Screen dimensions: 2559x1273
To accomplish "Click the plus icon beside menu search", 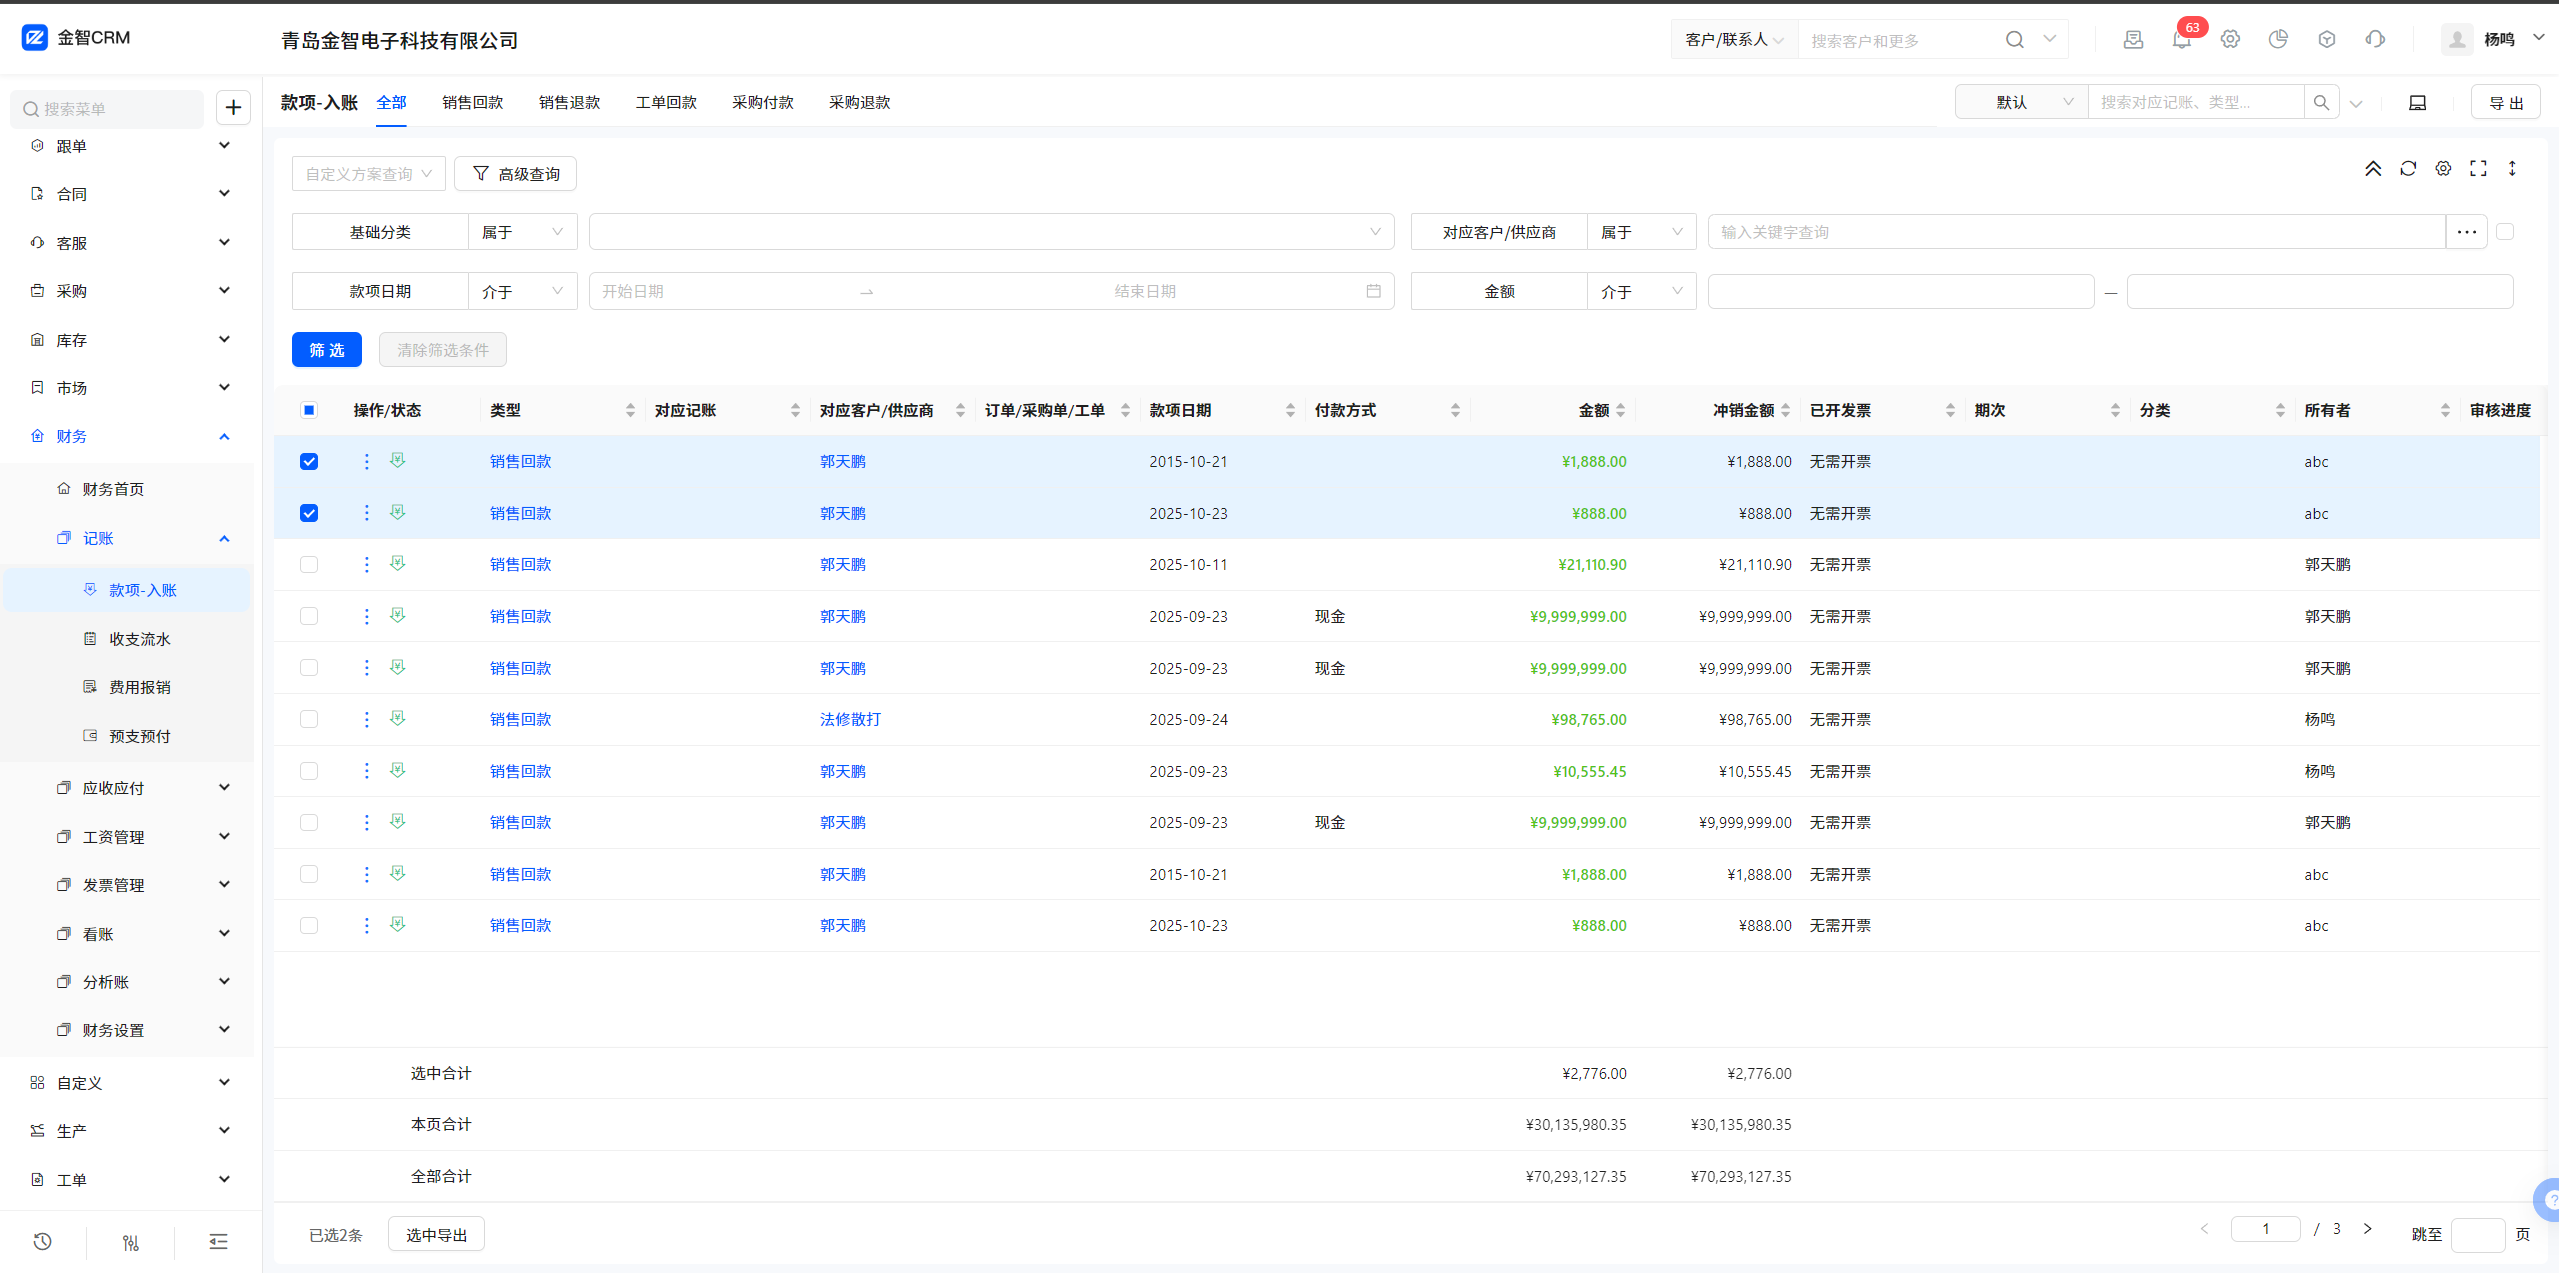I will [233, 108].
